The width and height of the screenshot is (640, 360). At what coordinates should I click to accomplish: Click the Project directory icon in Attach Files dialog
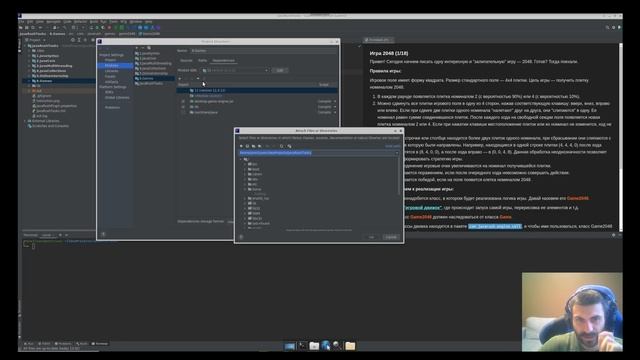[253, 146]
